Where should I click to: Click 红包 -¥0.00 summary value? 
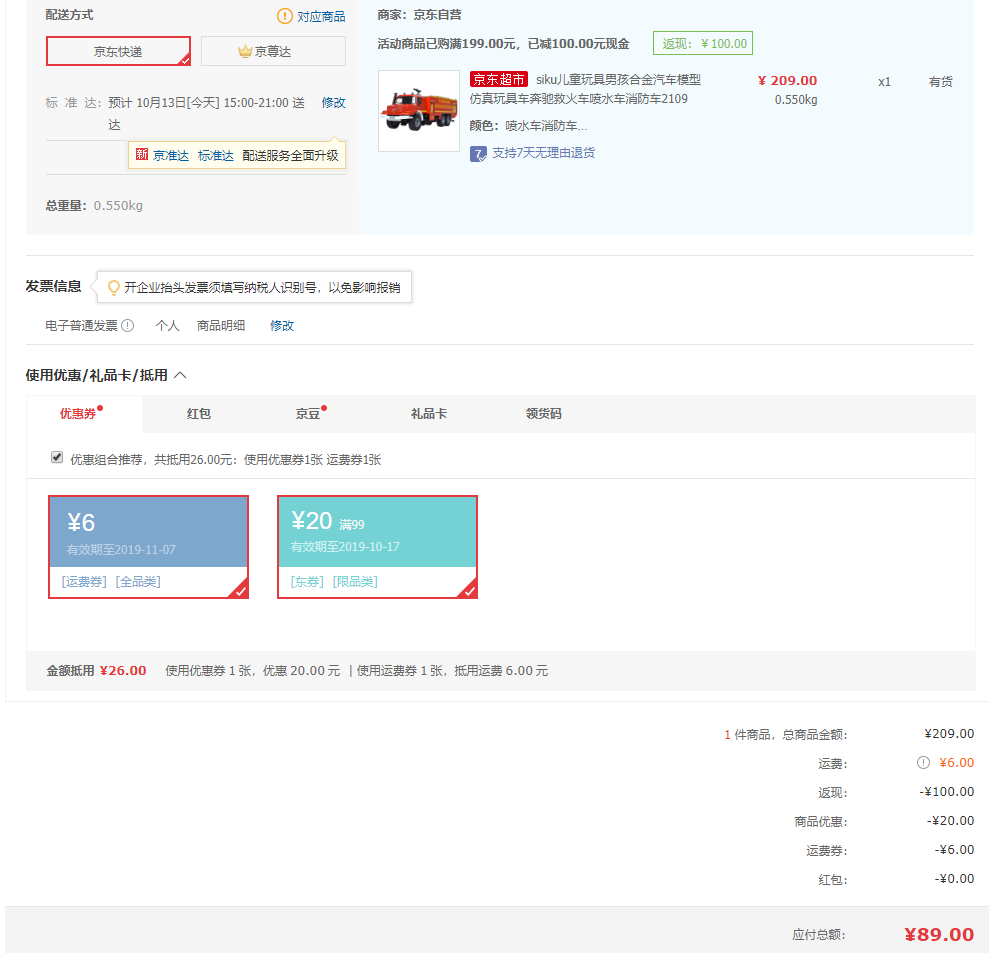954,879
